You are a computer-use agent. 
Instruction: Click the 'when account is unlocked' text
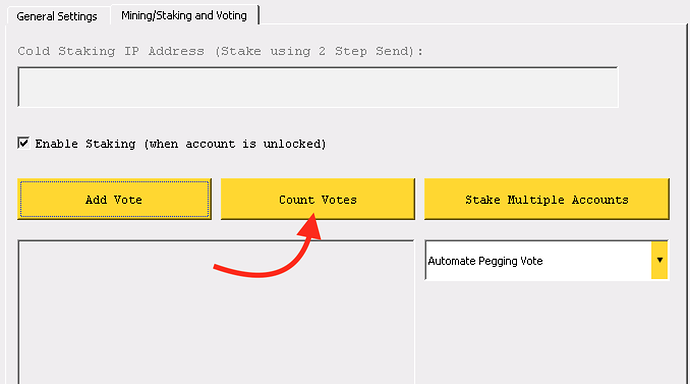click(x=235, y=144)
